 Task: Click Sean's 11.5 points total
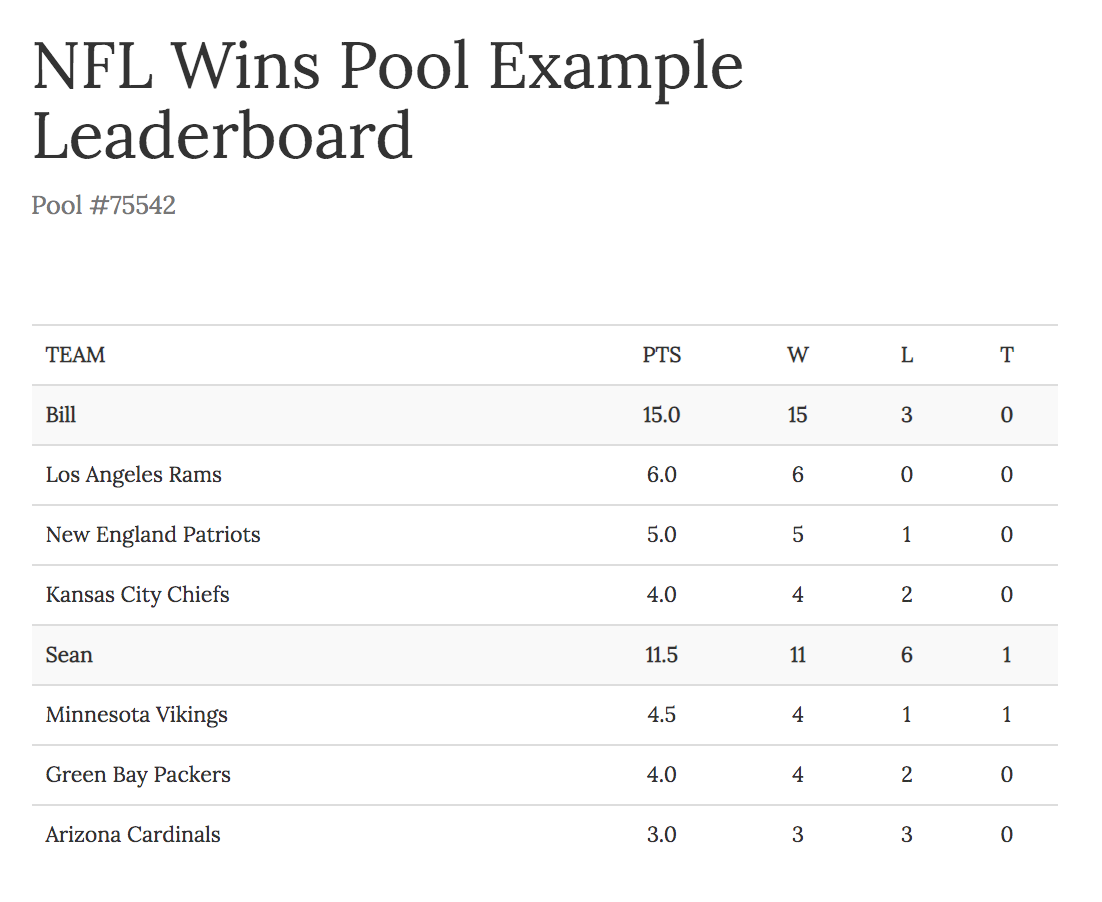661,655
